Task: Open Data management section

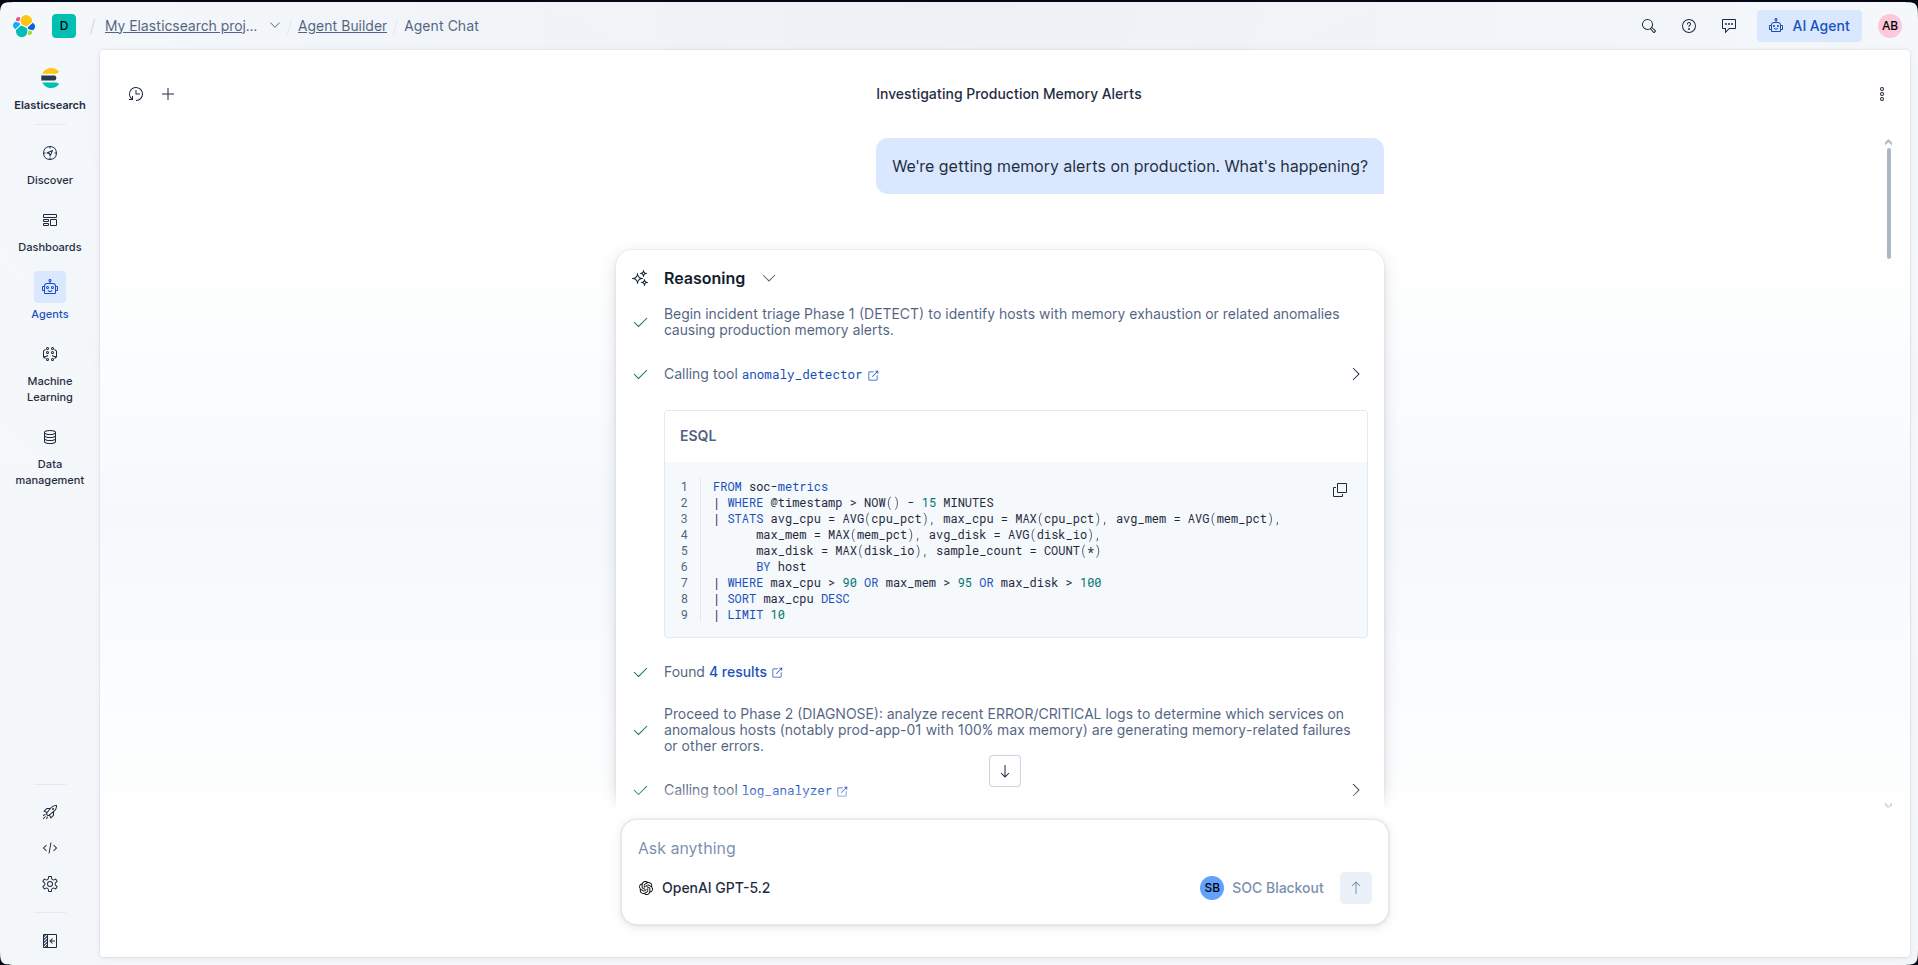Action: [x=50, y=457]
